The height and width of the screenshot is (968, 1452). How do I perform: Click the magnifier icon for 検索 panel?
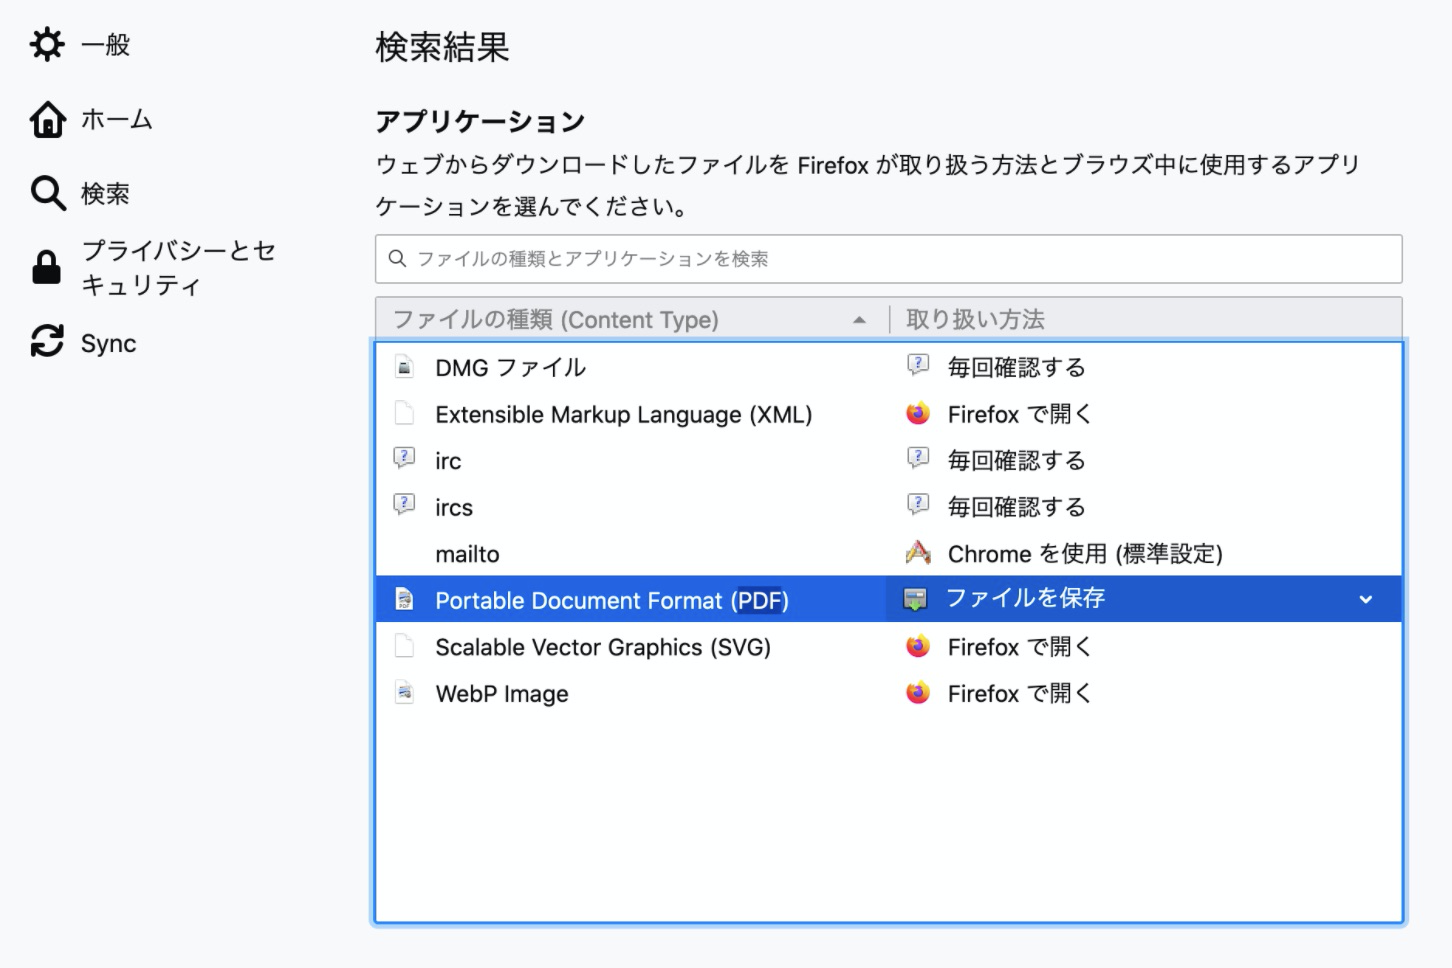pyautogui.click(x=47, y=193)
